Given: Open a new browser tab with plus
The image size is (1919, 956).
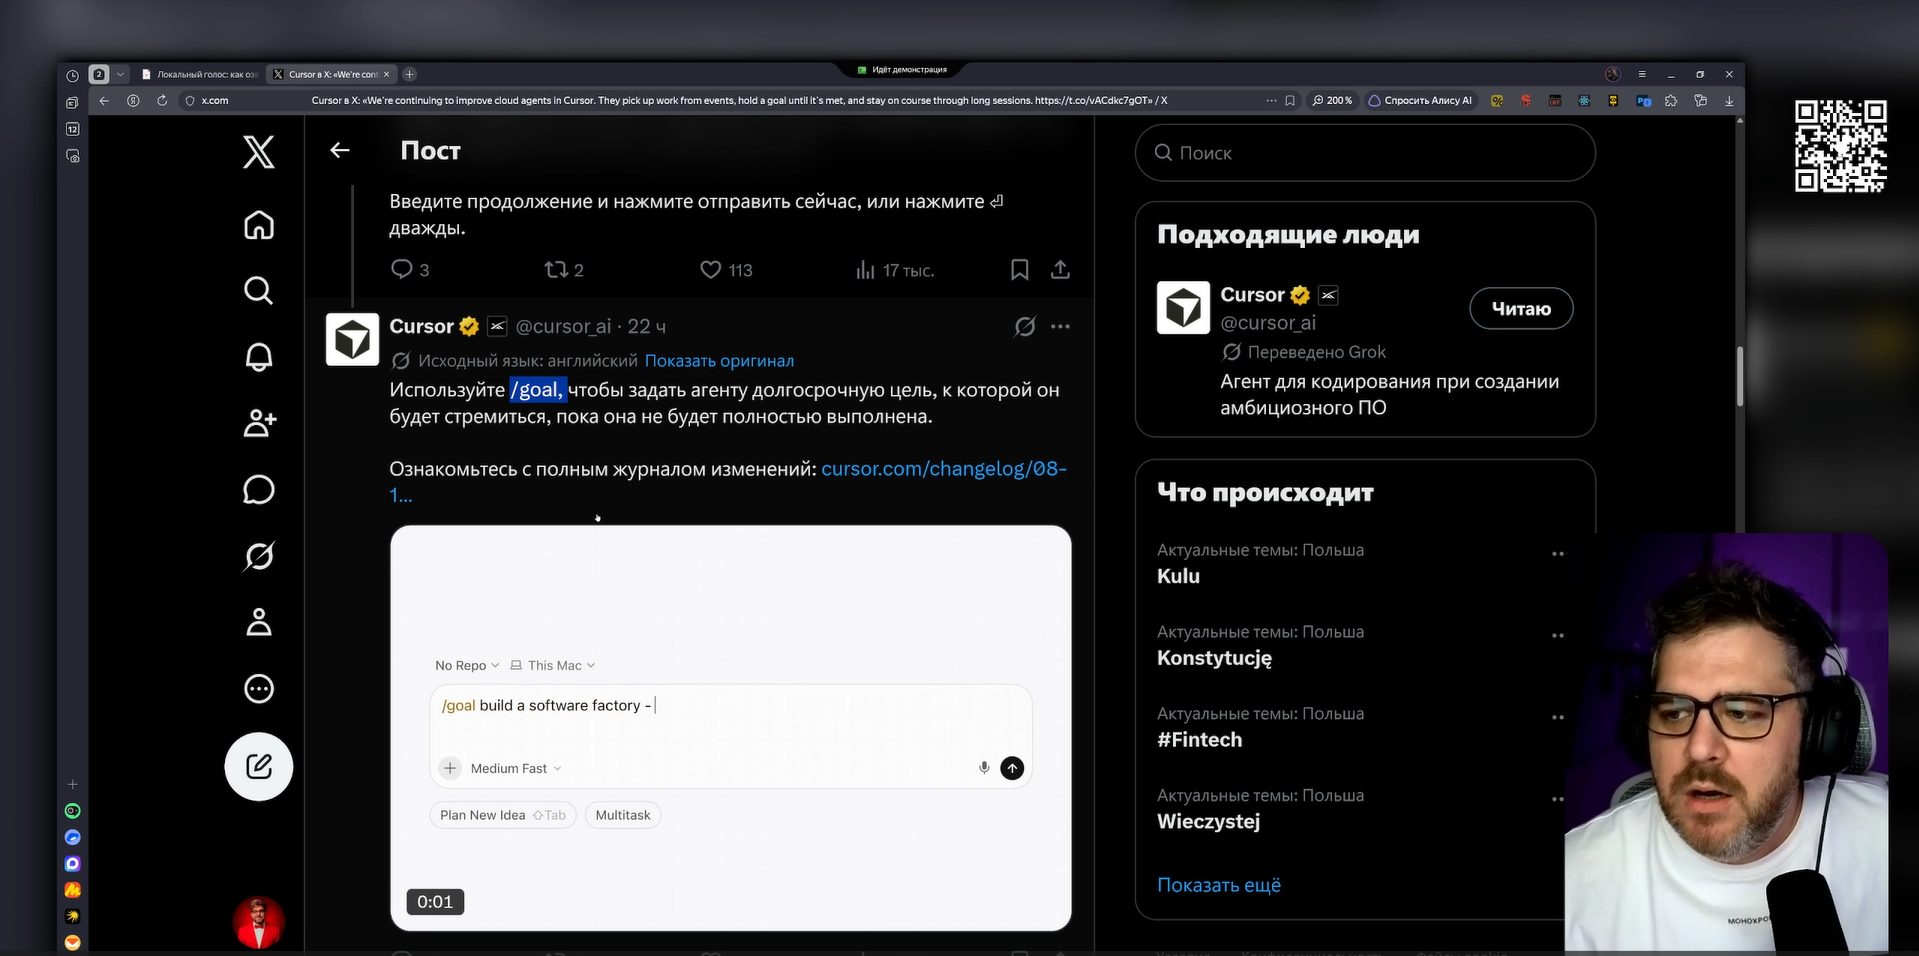Looking at the screenshot, I should point(410,74).
